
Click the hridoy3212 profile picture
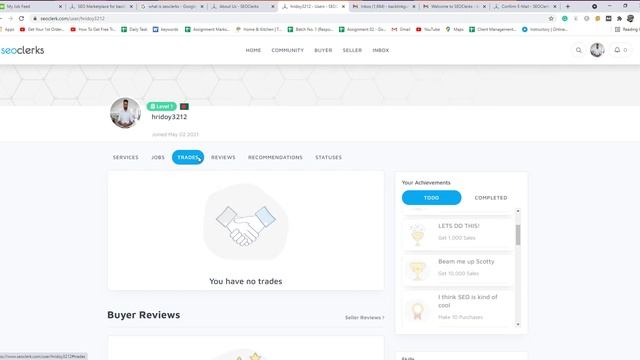click(125, 113)
